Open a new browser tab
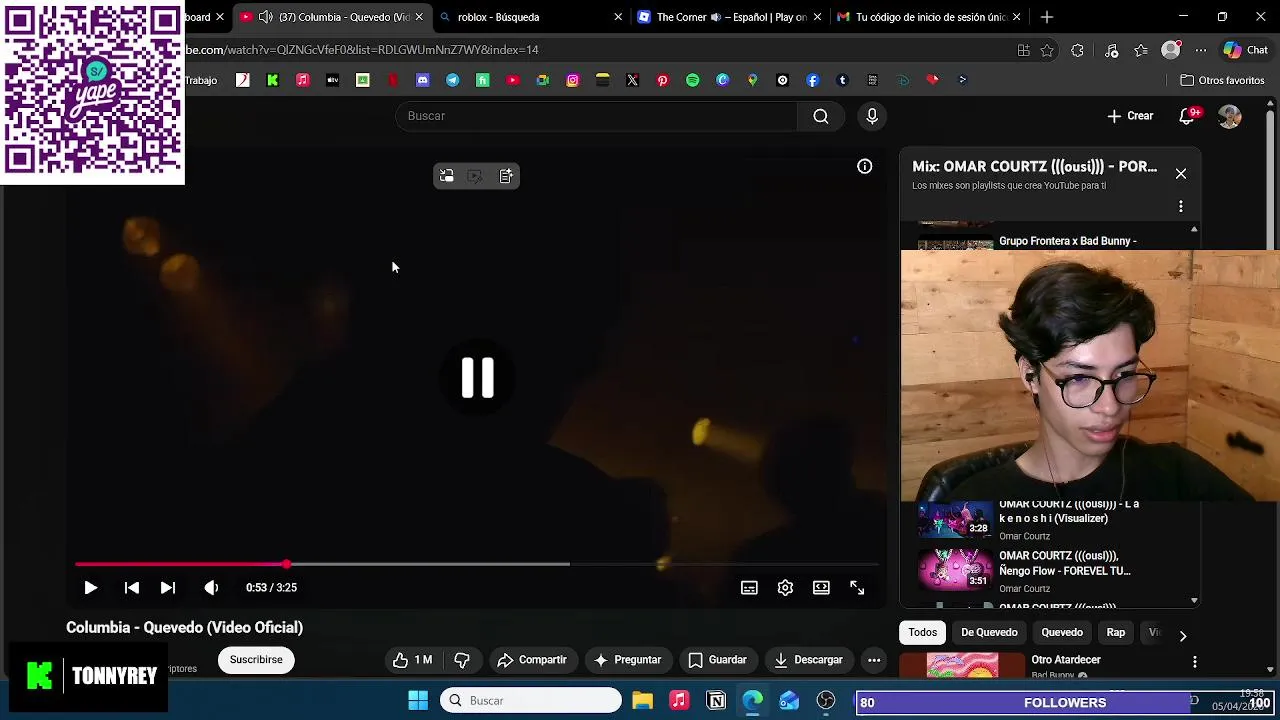 [x=1047, y=17]
